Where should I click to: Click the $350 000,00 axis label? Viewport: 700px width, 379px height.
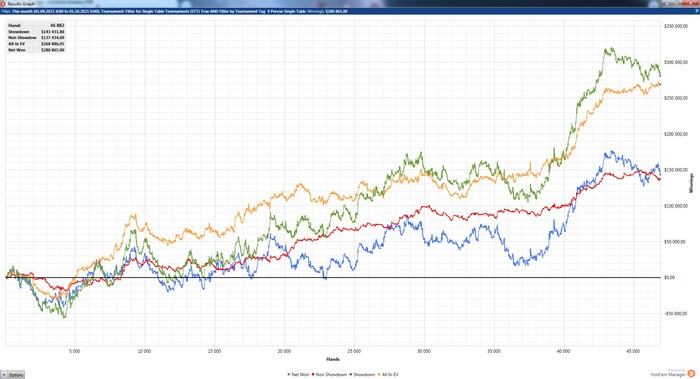click(x=675, y=26)
